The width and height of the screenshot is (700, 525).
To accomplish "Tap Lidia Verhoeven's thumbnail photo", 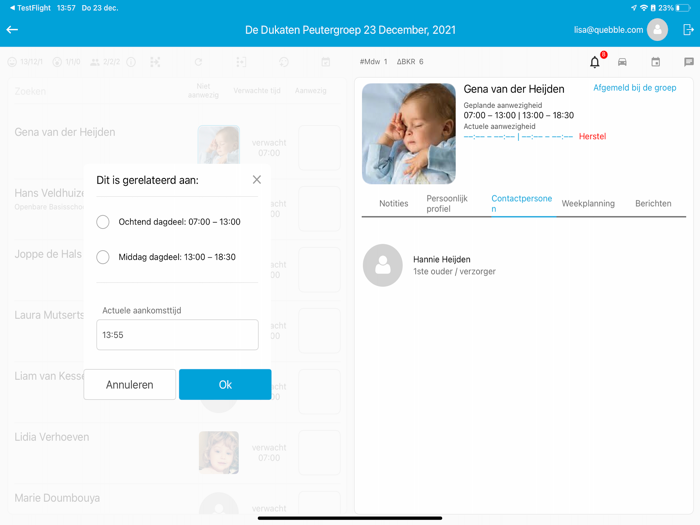I will coord(219,452).
